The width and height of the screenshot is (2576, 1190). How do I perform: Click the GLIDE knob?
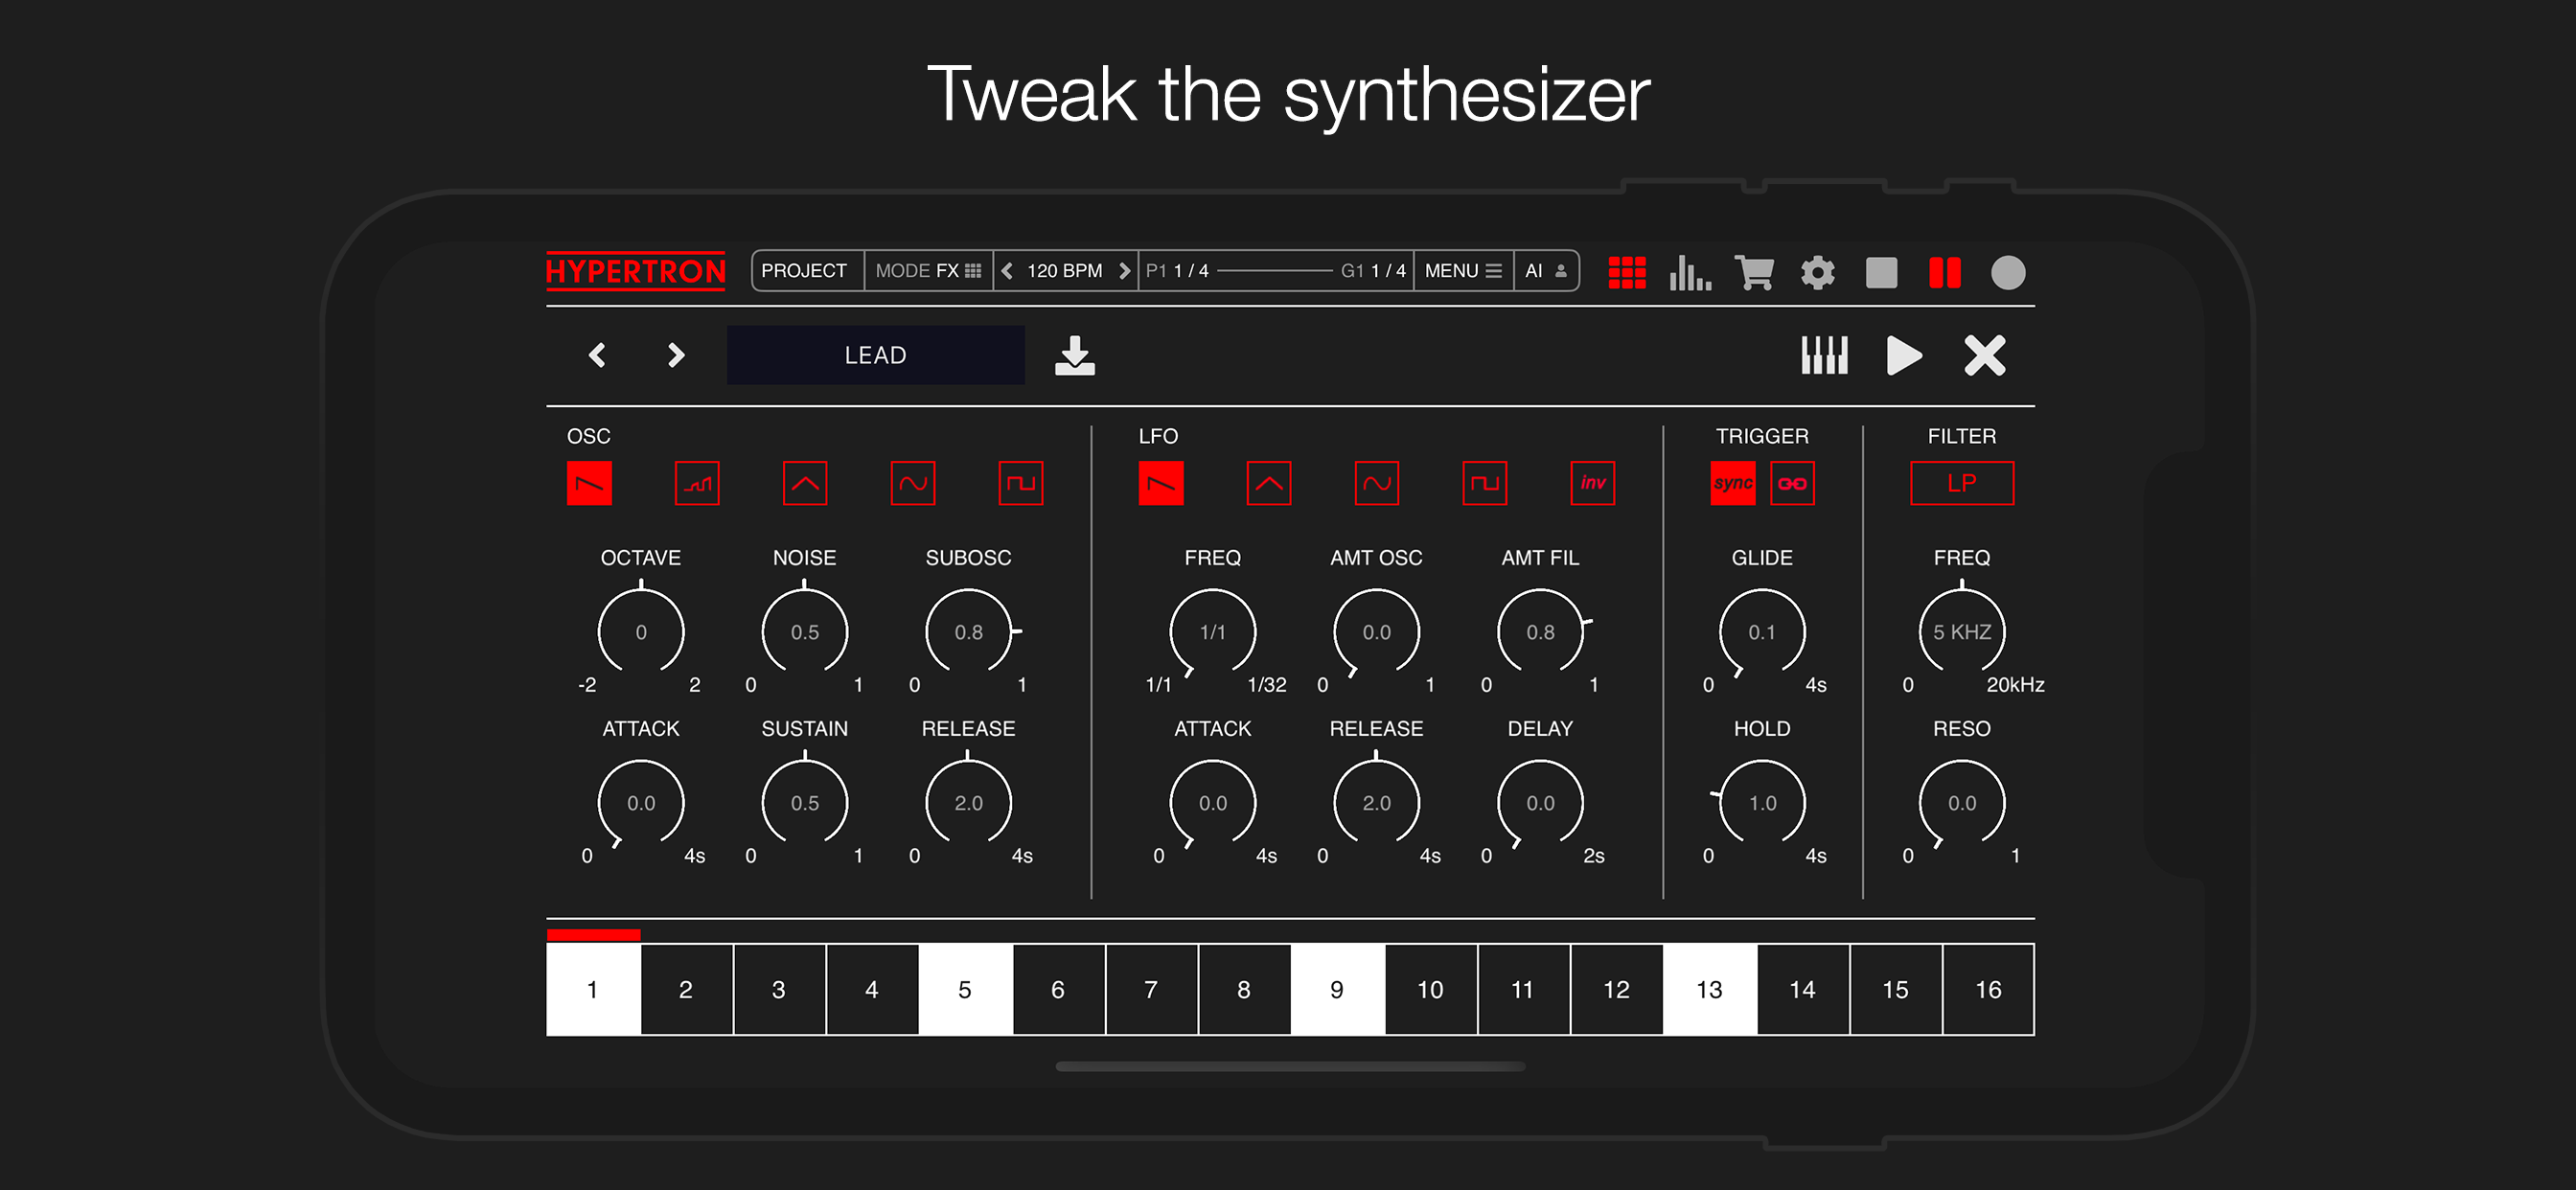coord(1762,632)
